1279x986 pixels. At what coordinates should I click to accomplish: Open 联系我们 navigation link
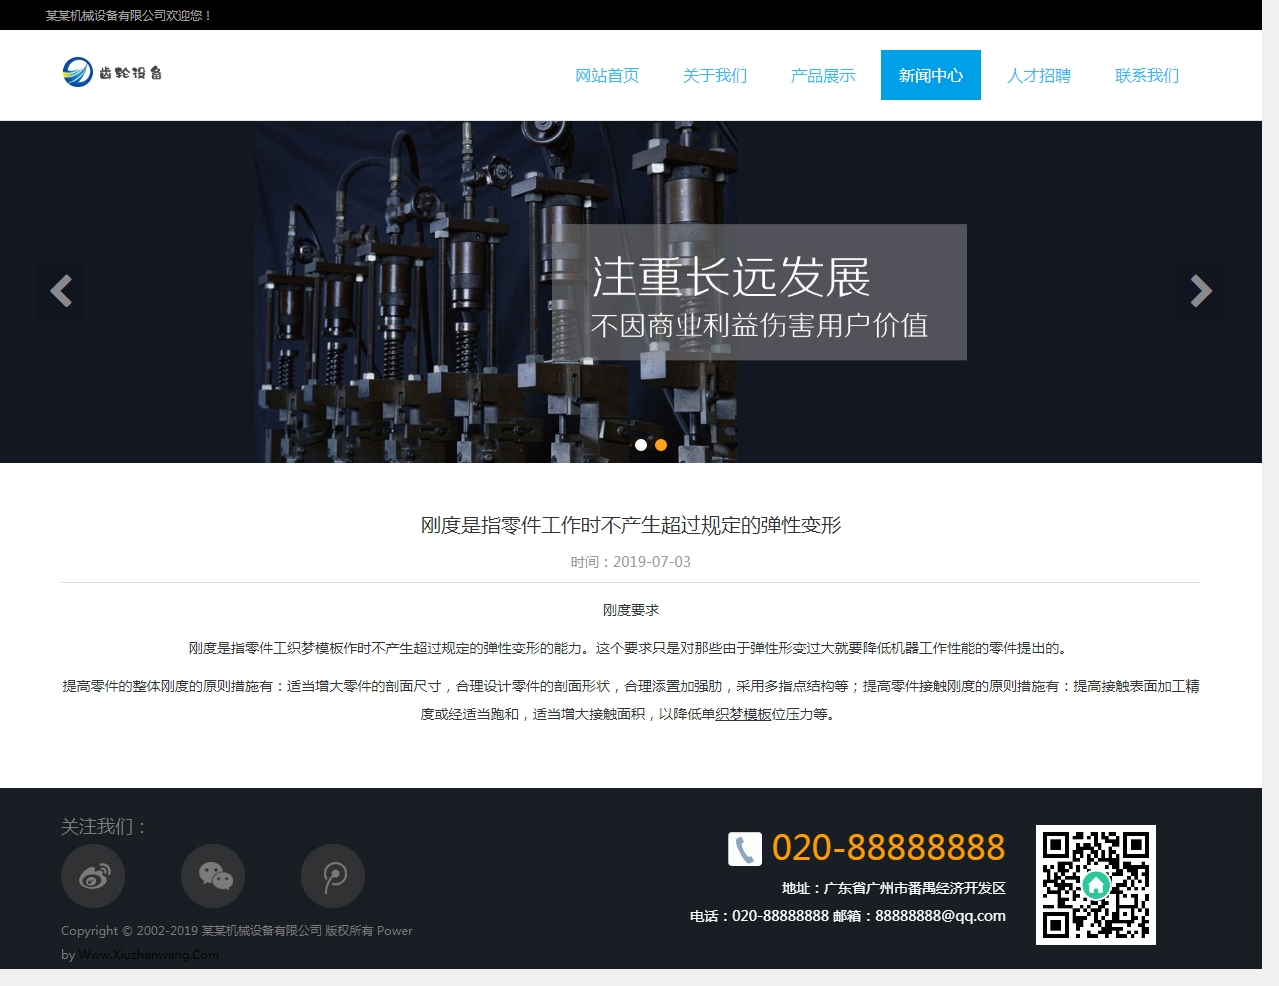pyautogui.click(x=1147, y=76)
